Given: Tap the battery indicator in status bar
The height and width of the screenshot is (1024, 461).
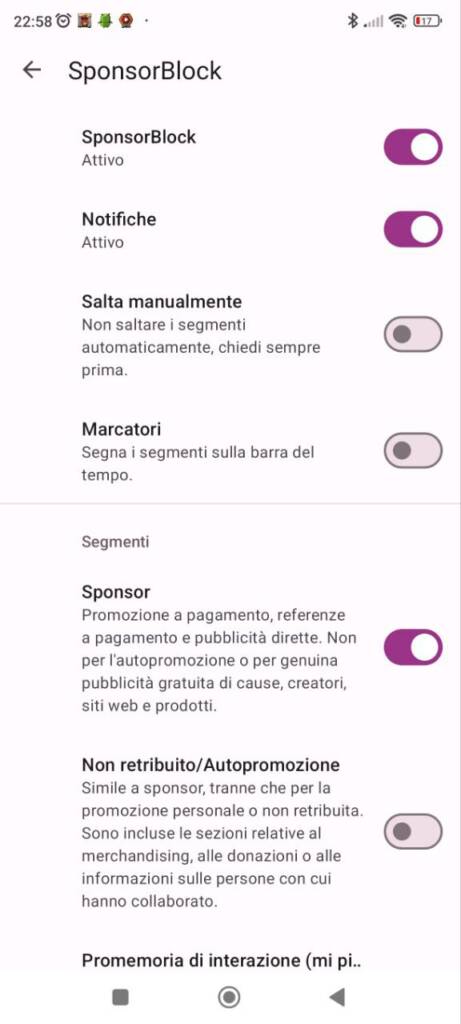Looking at the screenshot, I should 427,21.
